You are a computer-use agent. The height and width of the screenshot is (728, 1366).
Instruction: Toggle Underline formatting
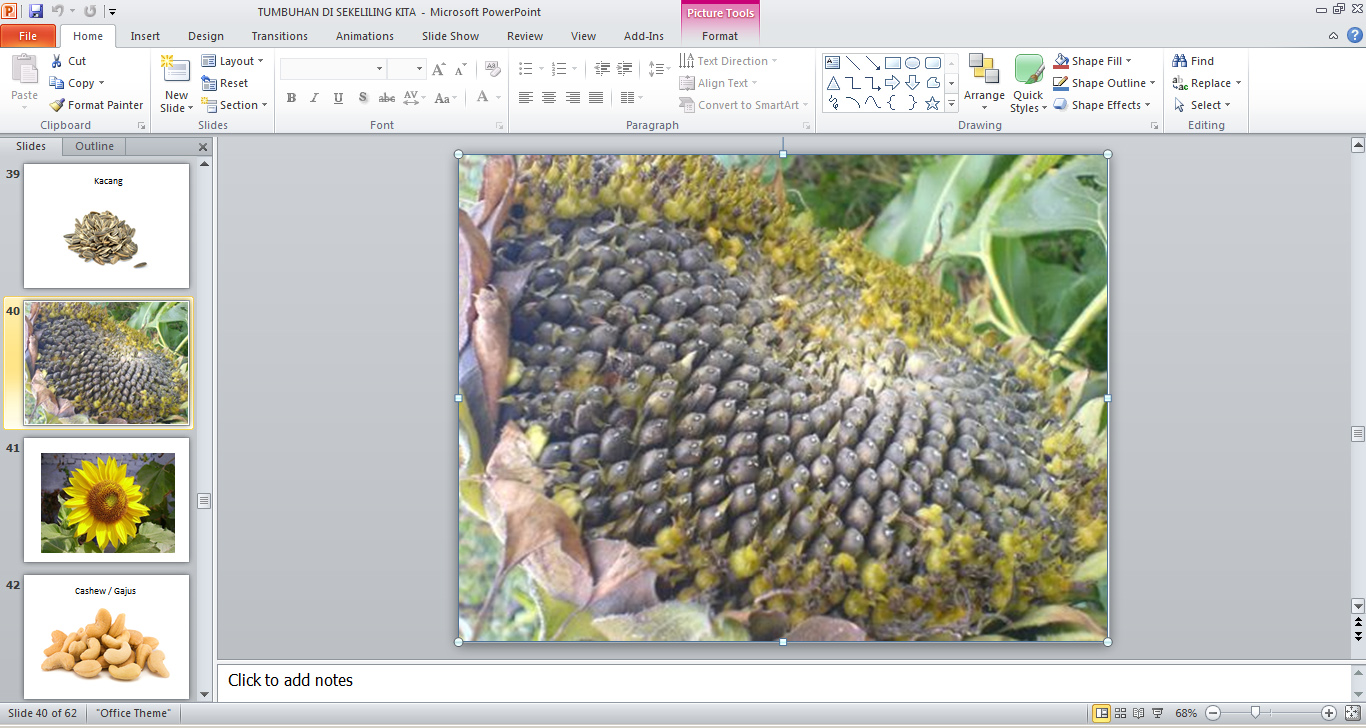click(x=338, y=98)
